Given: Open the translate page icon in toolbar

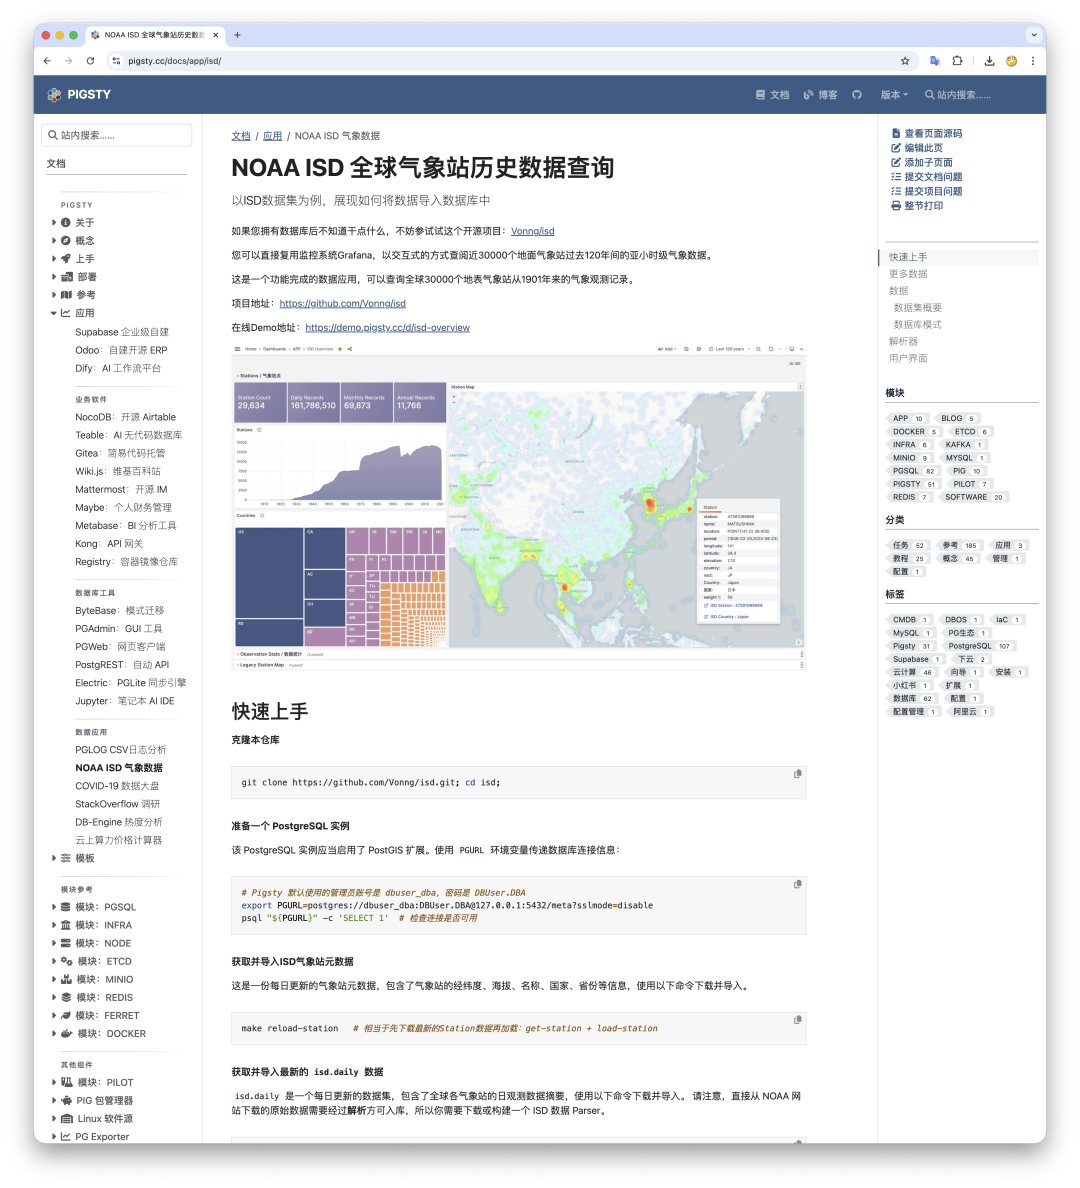Looking at the screenshot, I should (x=935, y=61).
